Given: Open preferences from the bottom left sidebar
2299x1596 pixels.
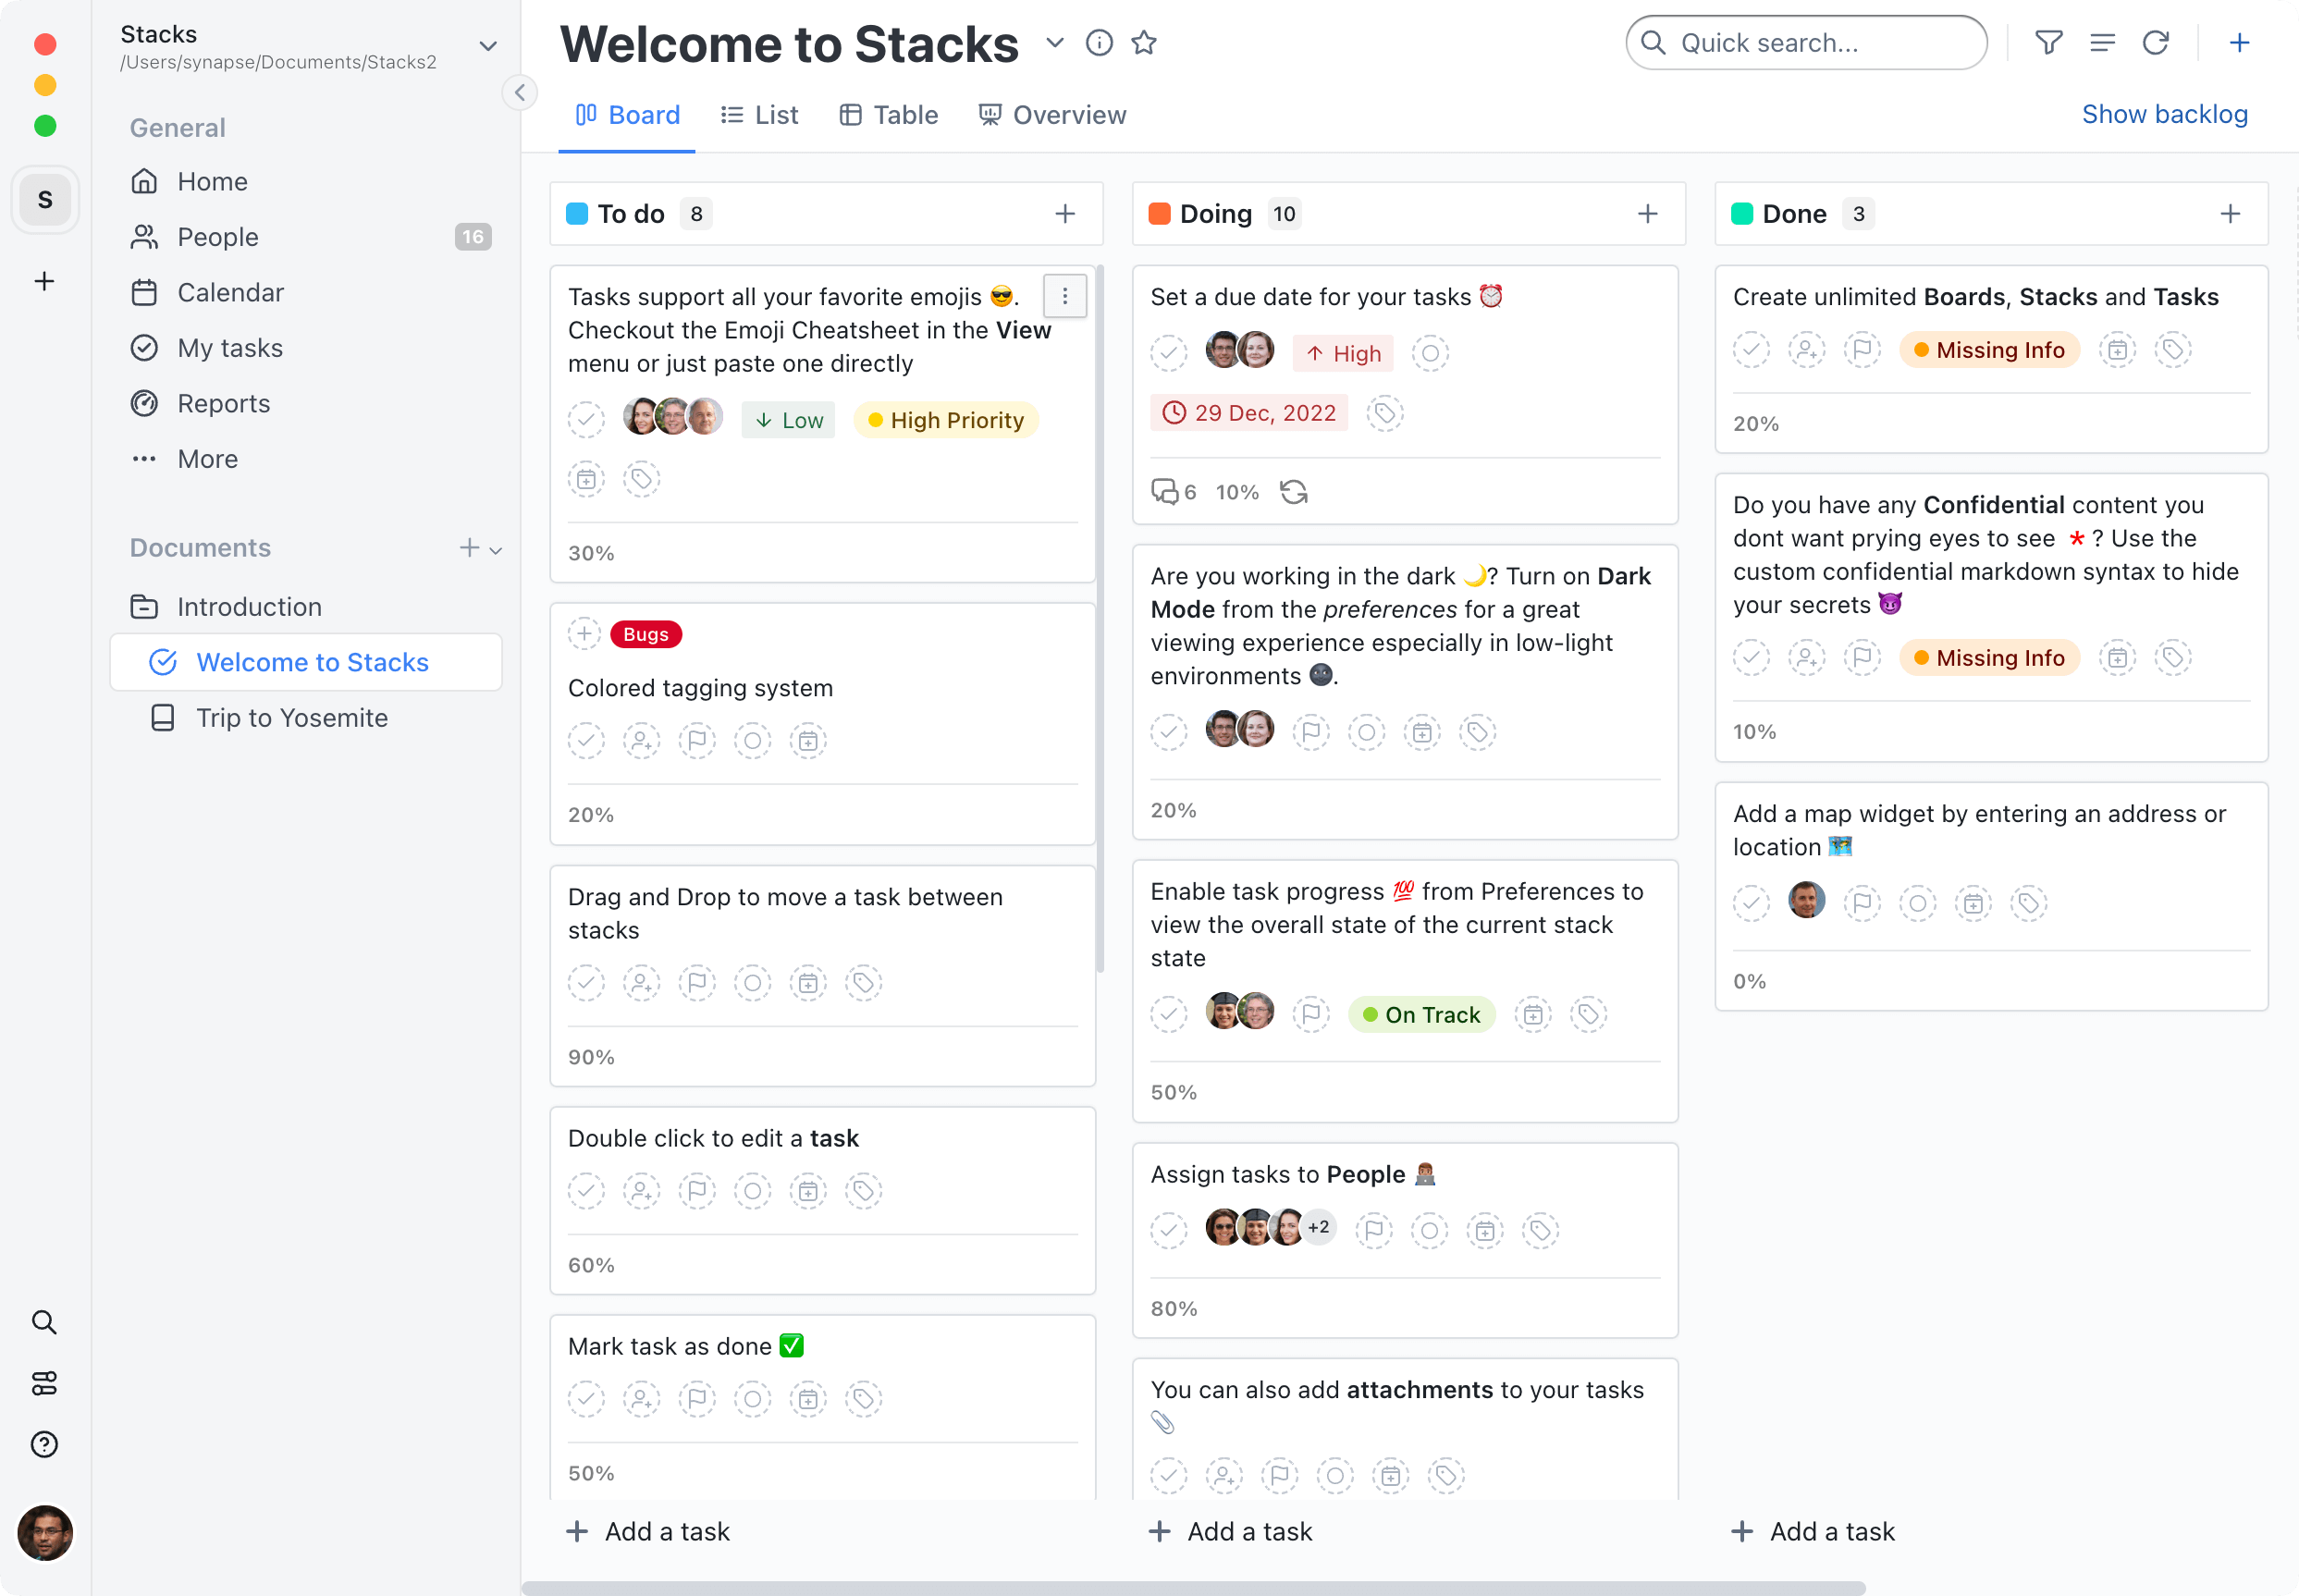Looking at the screenshot, I should 44,1383.
